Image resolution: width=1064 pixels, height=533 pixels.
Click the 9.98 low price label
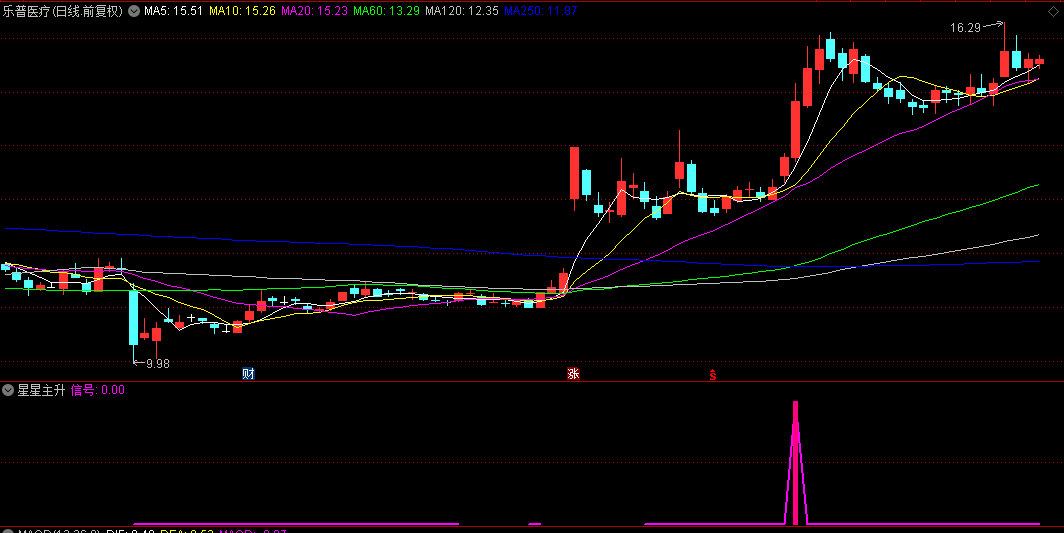tap(157, 363)
